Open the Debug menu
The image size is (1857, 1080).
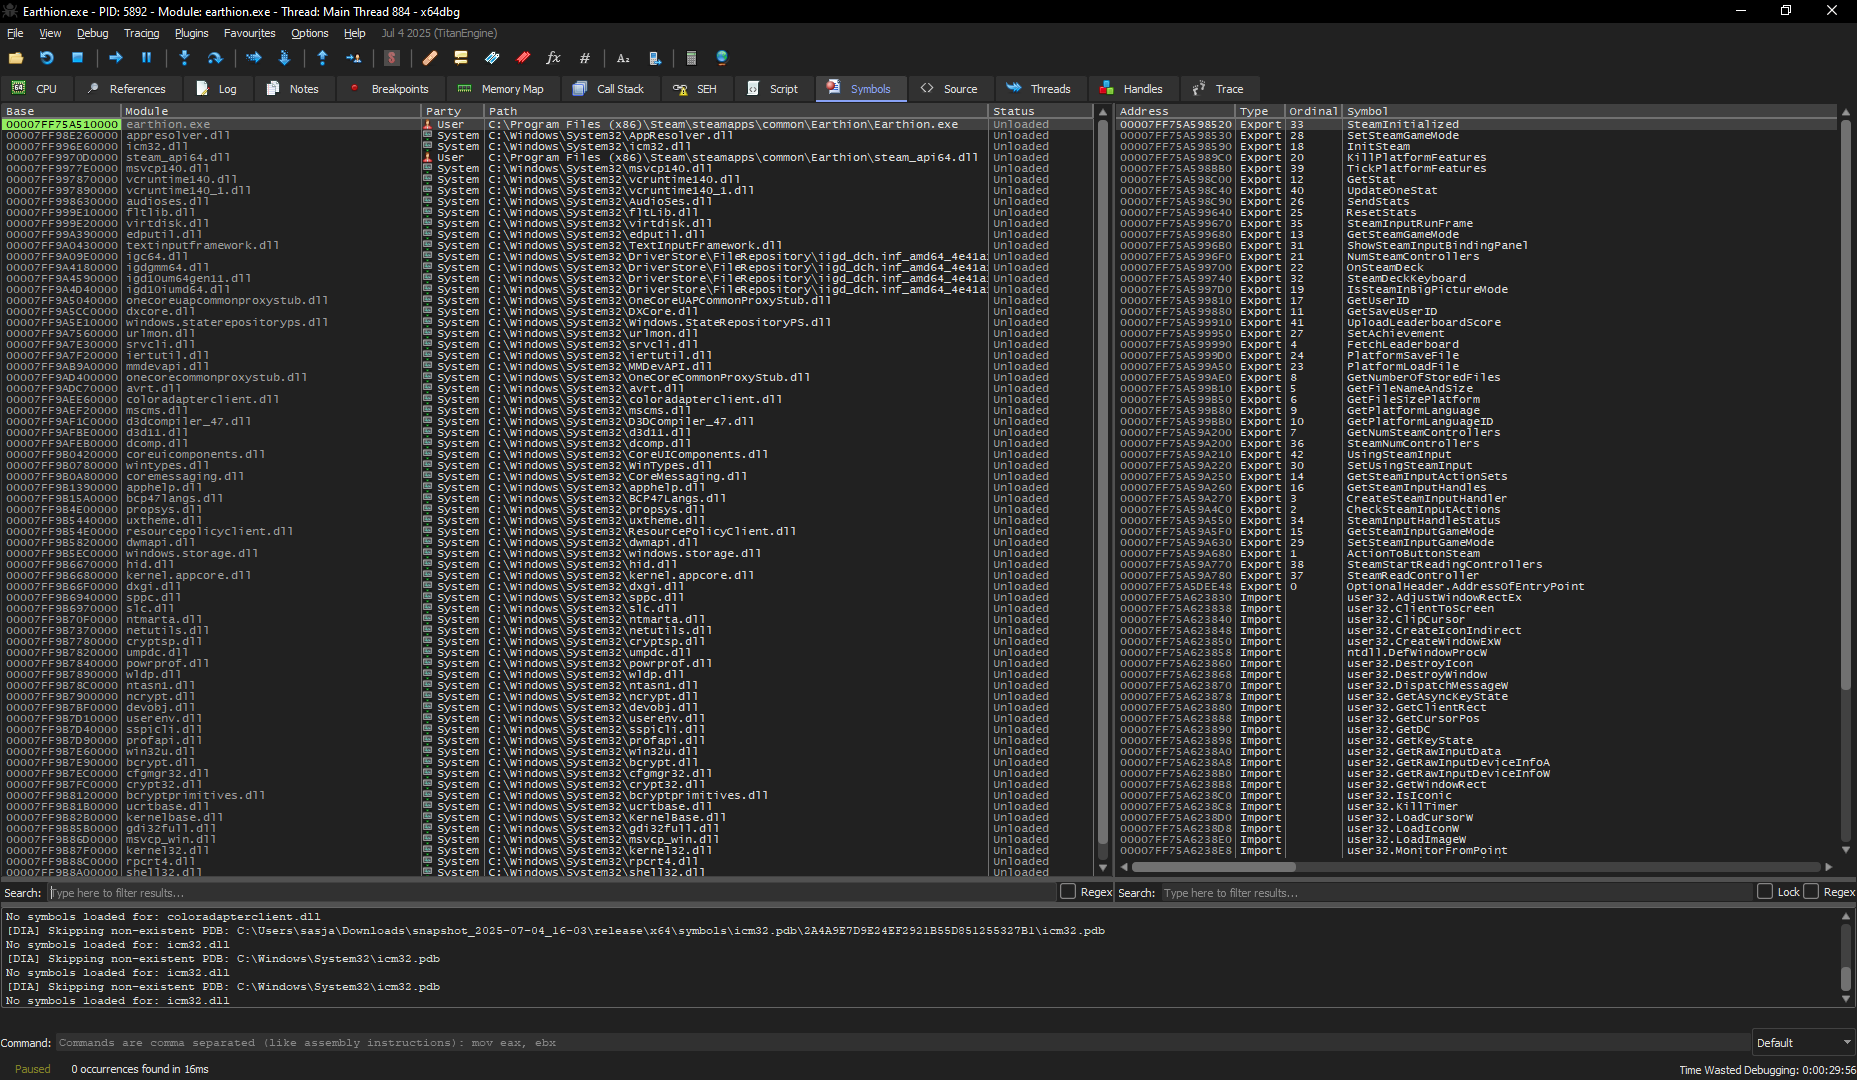pyautogui.click(x=92, y=33)
